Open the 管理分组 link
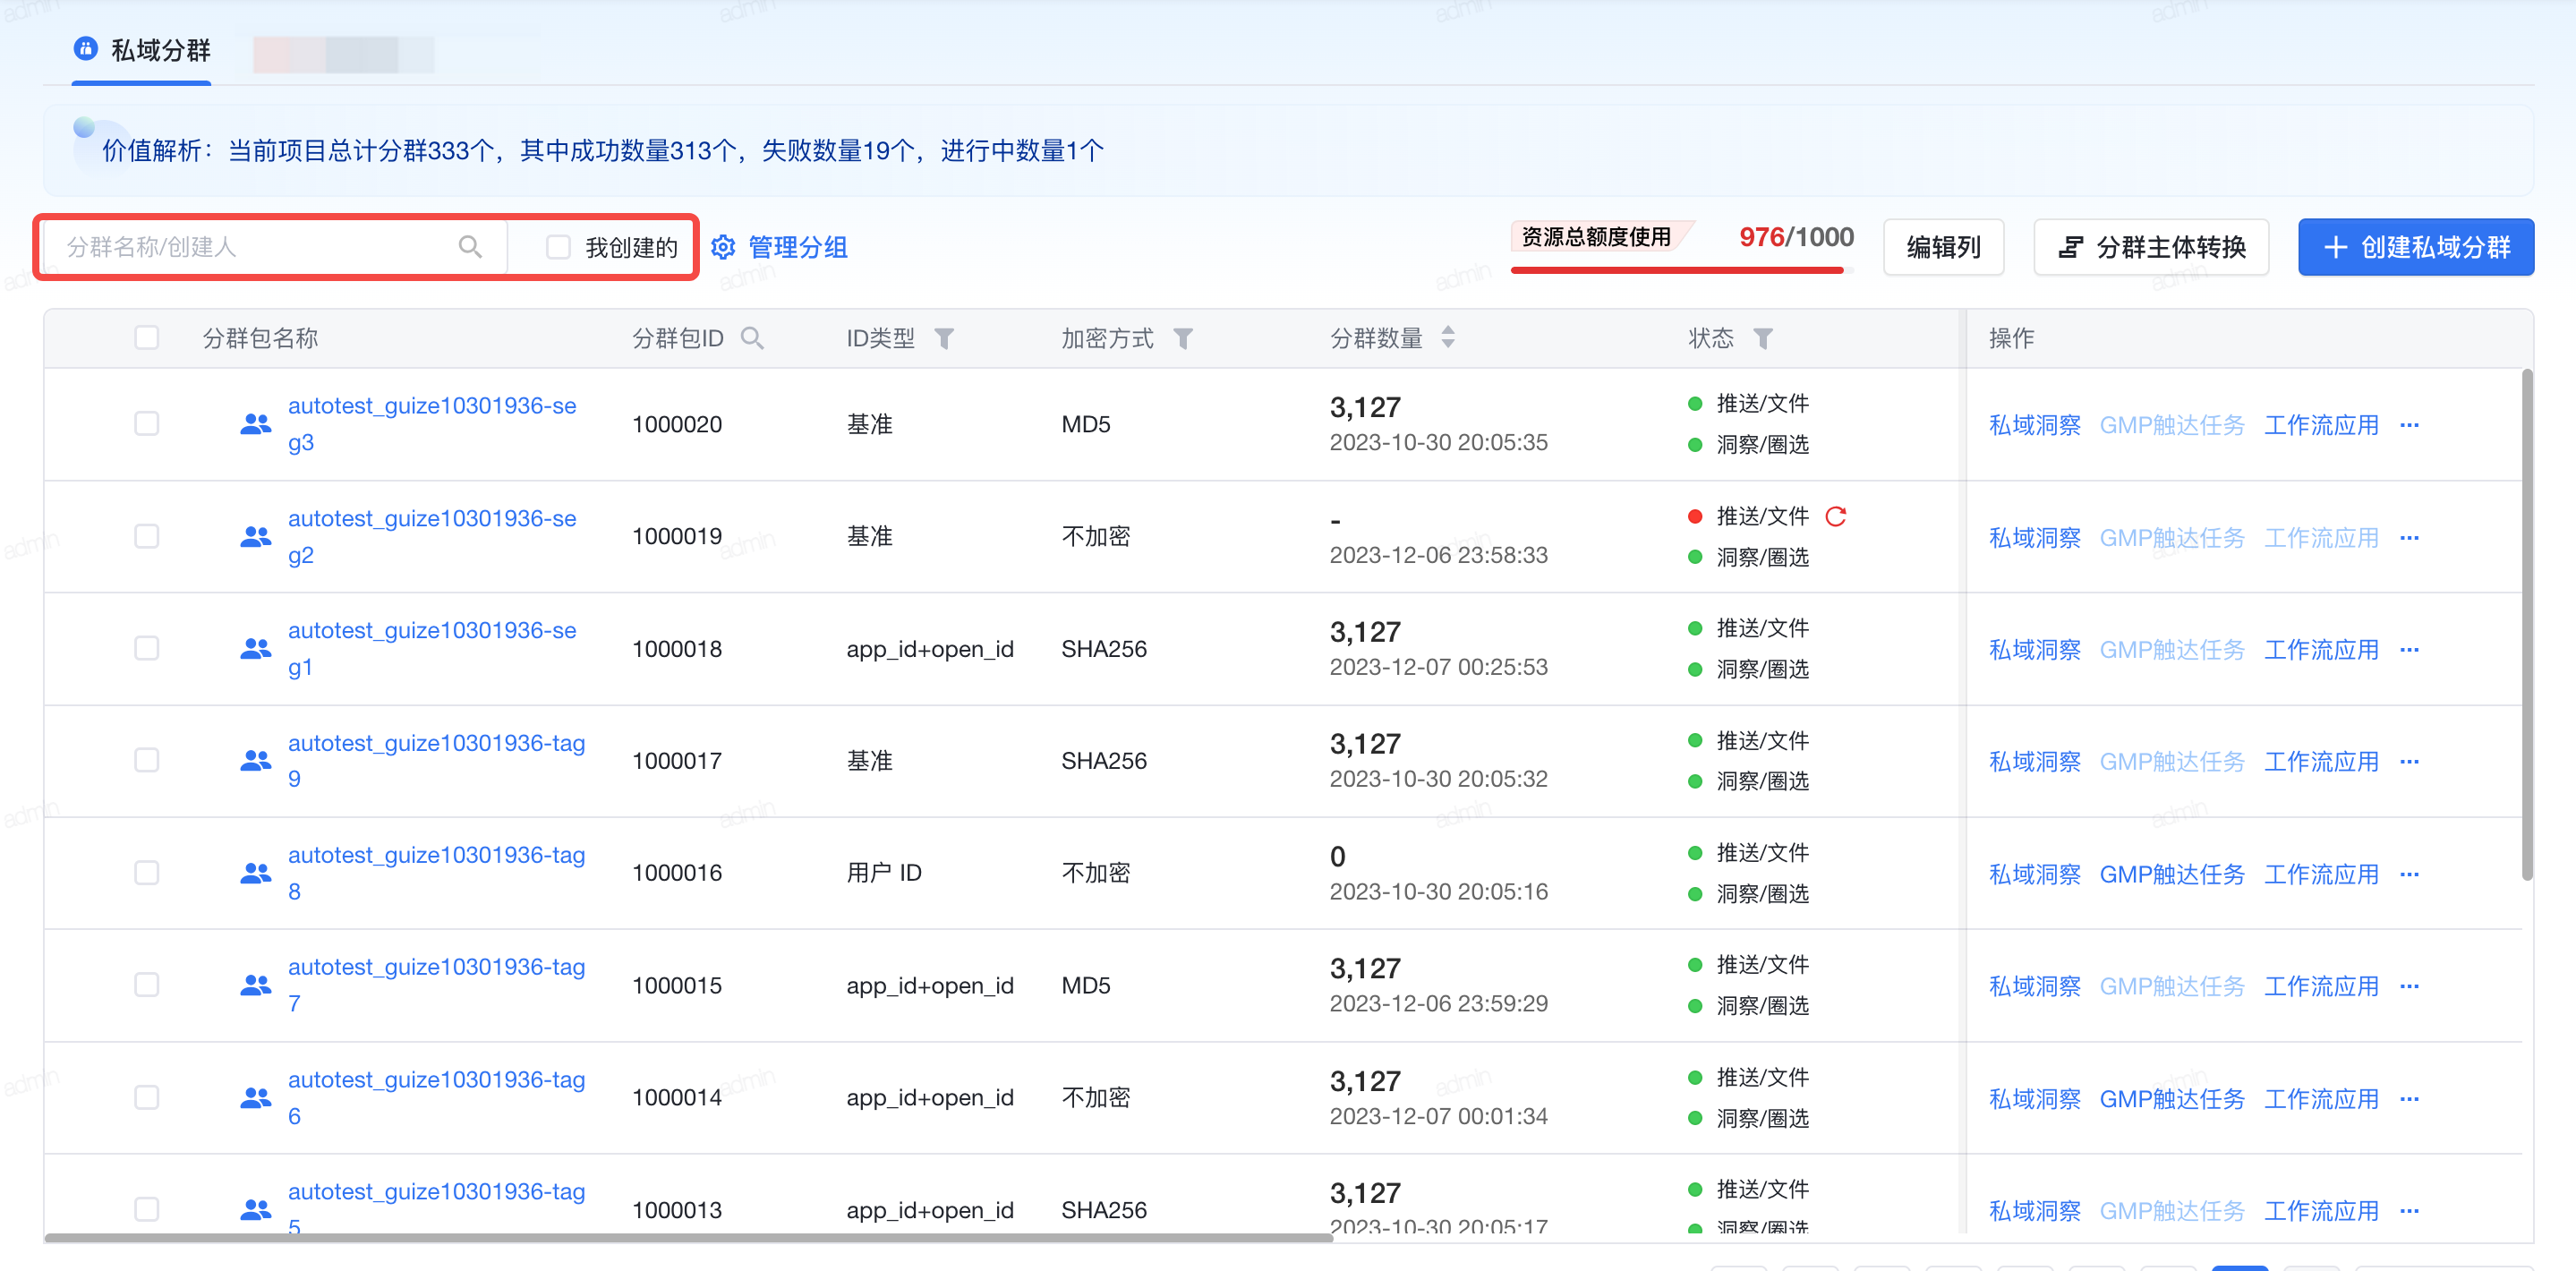Viewport: 2576px width, 1271px height. click(797, 247)
